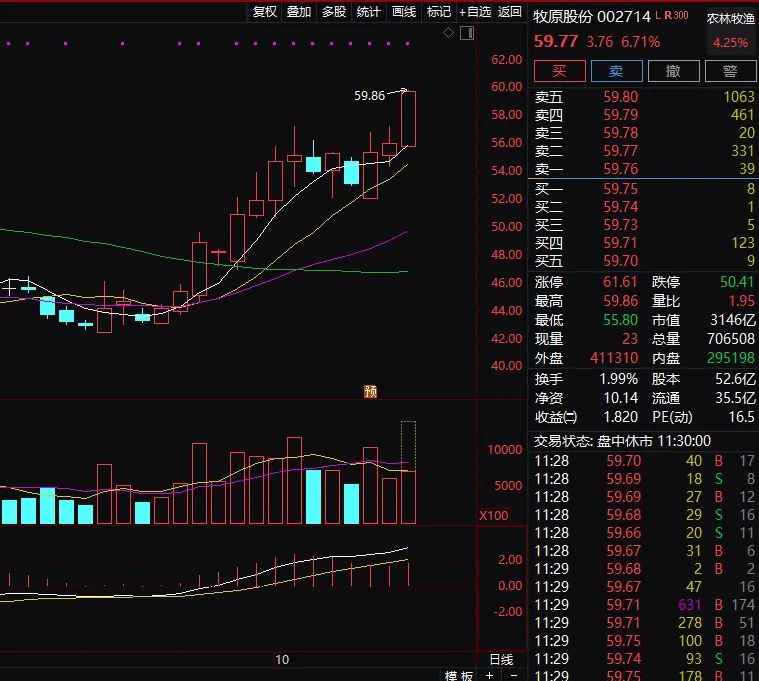Image resolution: width=759 pixels, height=681 pixels.
Task: Click the 返回 back button
Action: click(x=510, y=12)
